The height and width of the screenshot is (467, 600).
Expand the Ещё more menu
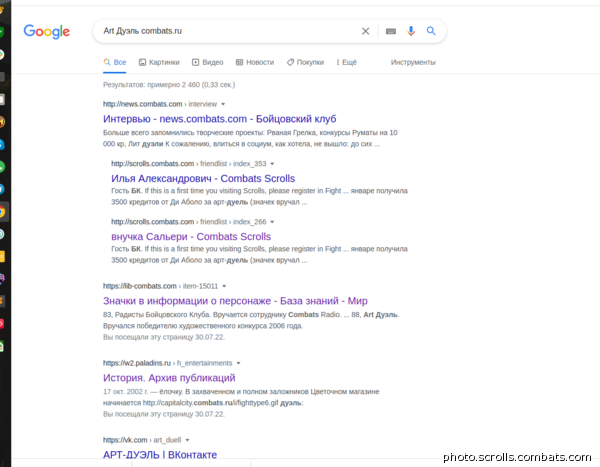347,62
